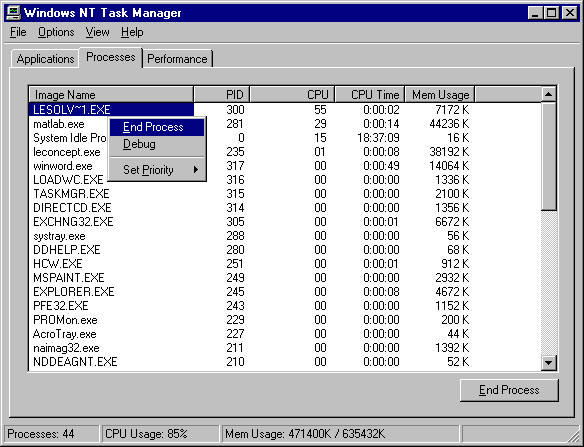Close the Task Manager window
Image resolution: width=584 pixels, height=447 pixels.
tap(569, 13)
